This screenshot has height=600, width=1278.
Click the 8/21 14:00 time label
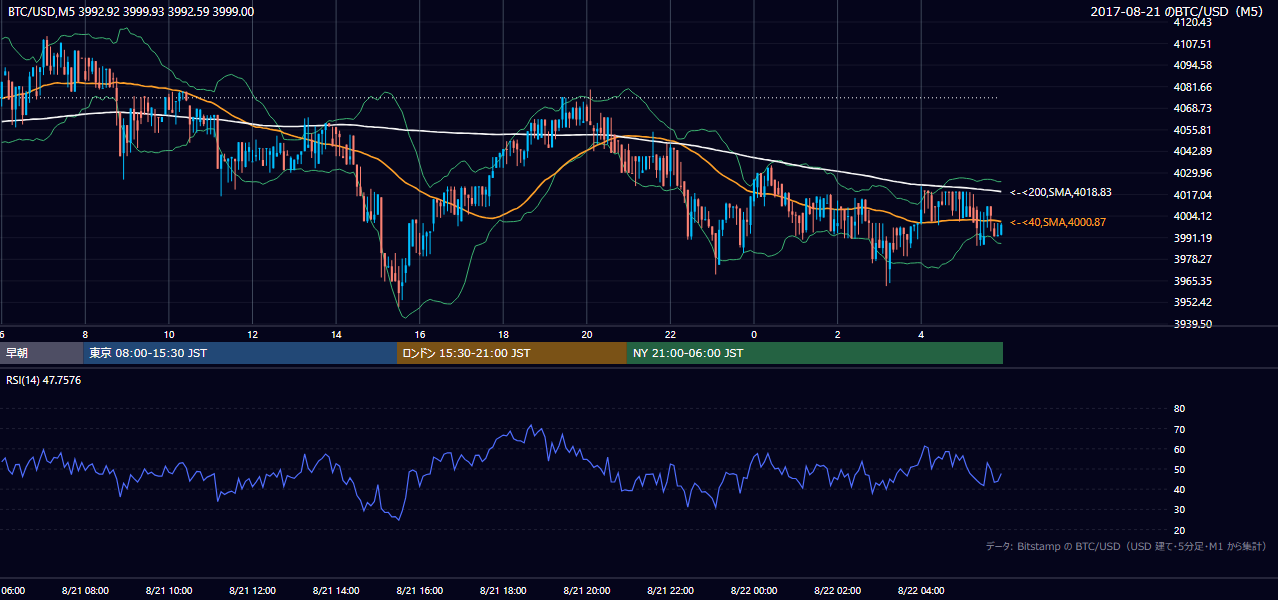click(336, 591)
